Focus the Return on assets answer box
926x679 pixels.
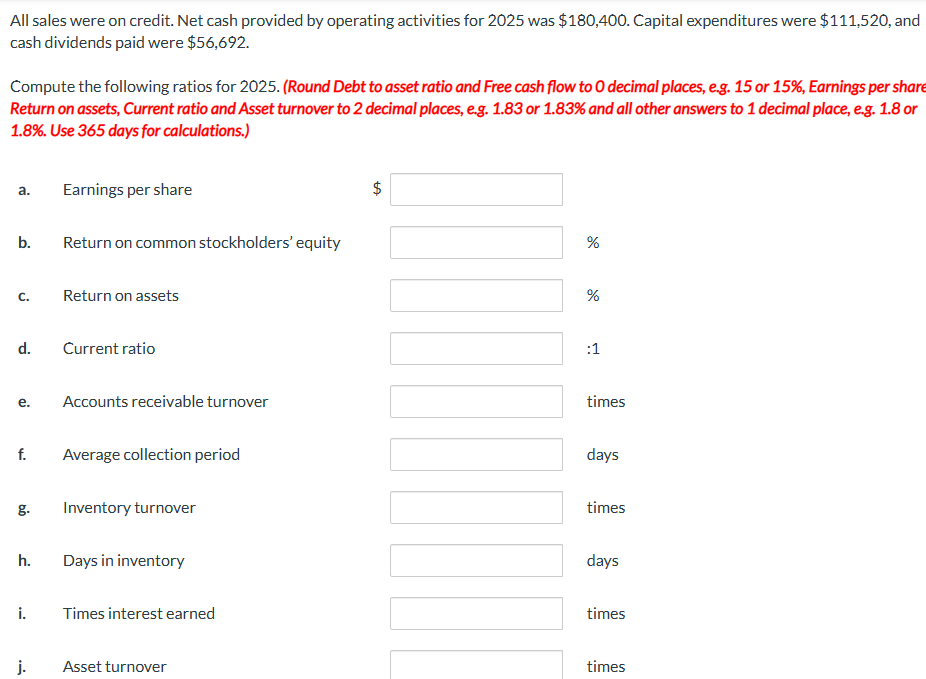[x=476, y=295]
